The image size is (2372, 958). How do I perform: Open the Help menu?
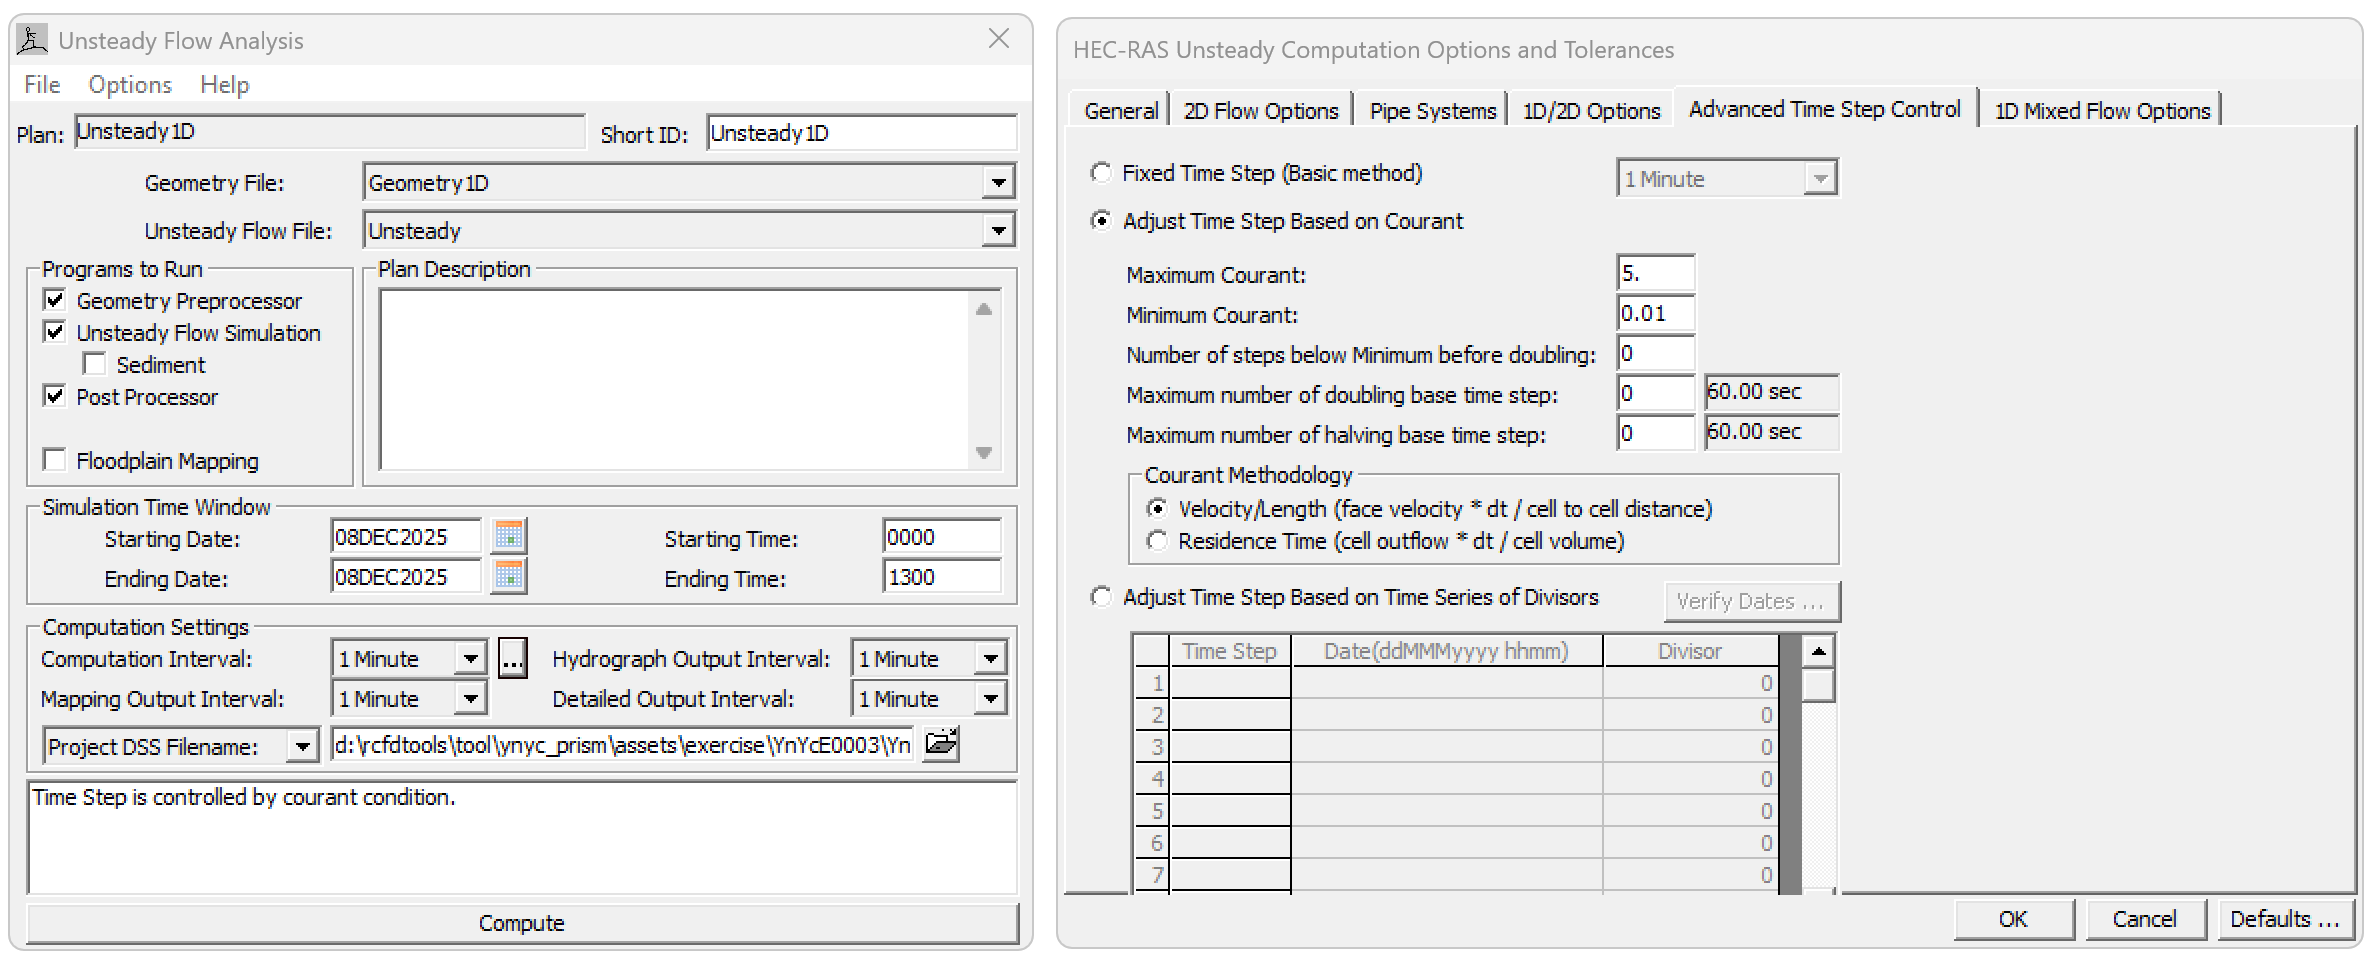(225, 85)
